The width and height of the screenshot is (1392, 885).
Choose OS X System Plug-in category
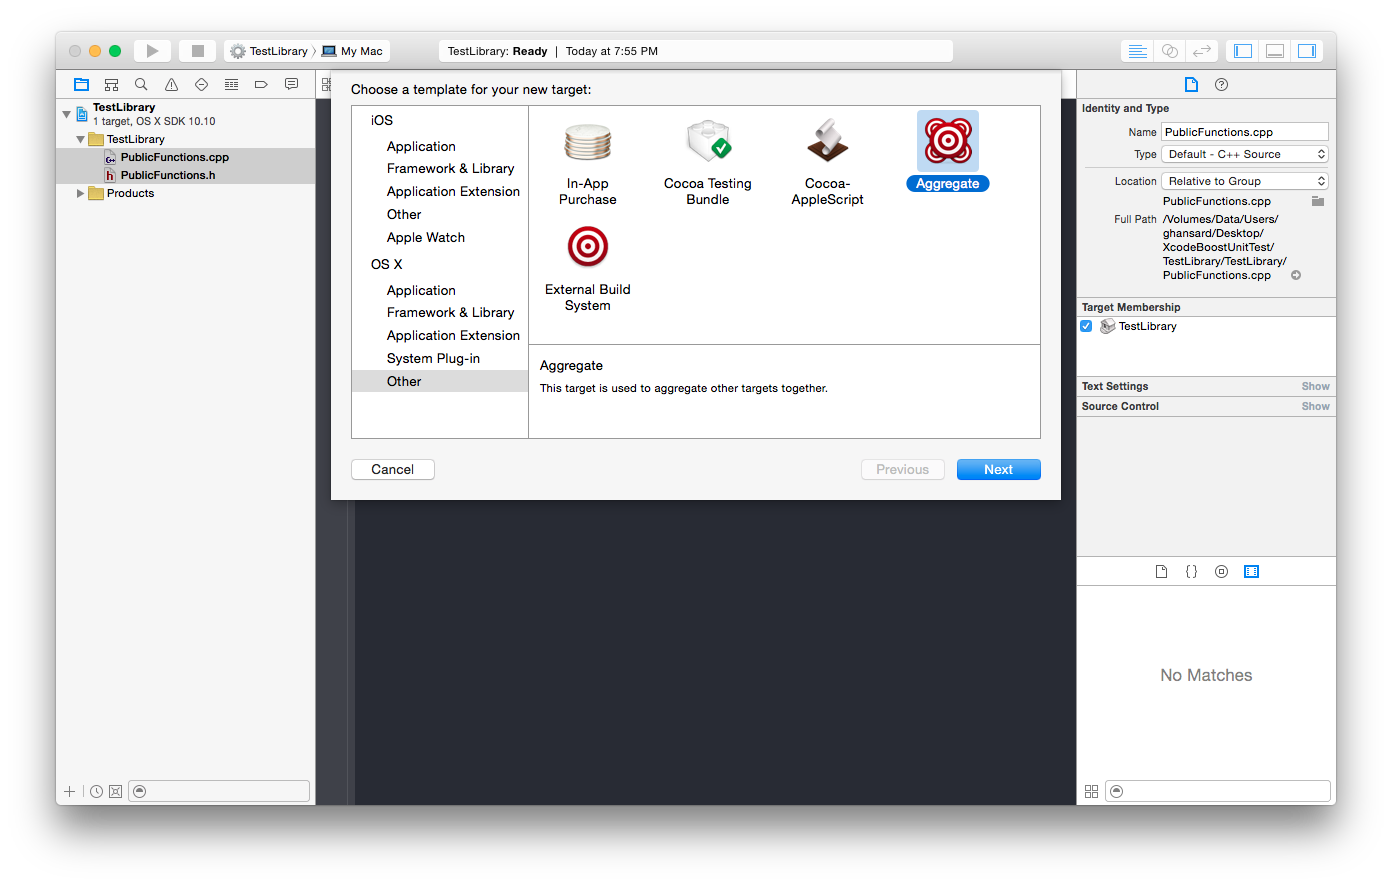pos(433,359)
